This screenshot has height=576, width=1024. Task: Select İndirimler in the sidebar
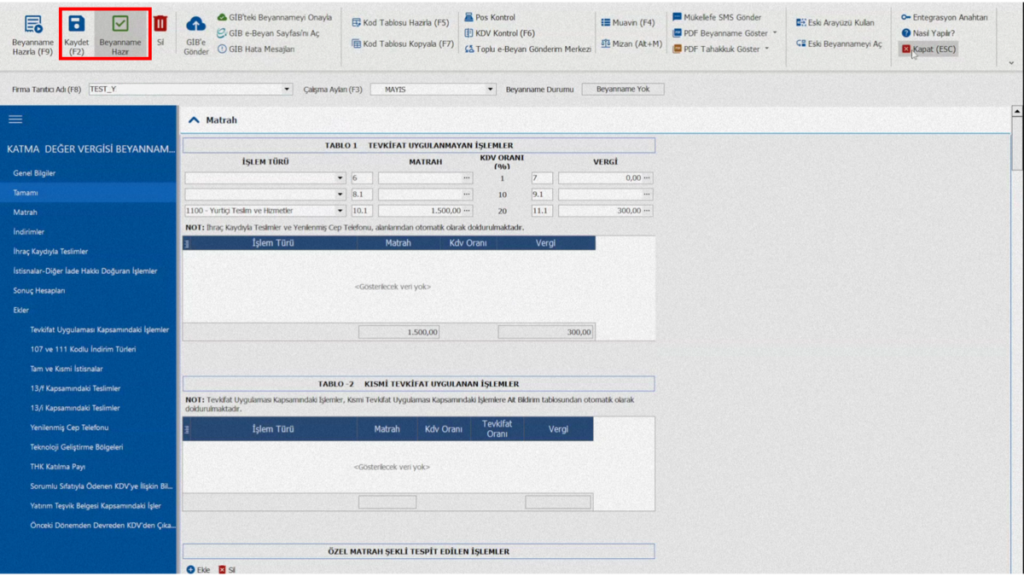[x=29, y=232]
